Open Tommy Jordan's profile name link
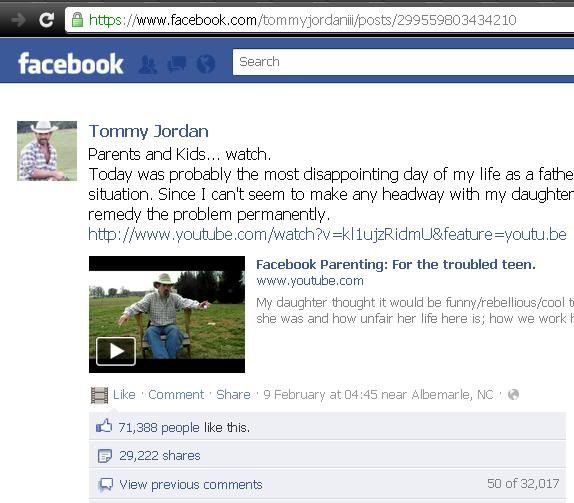Image resolution: width=574 pixels, height=503 pixels. 149,131
